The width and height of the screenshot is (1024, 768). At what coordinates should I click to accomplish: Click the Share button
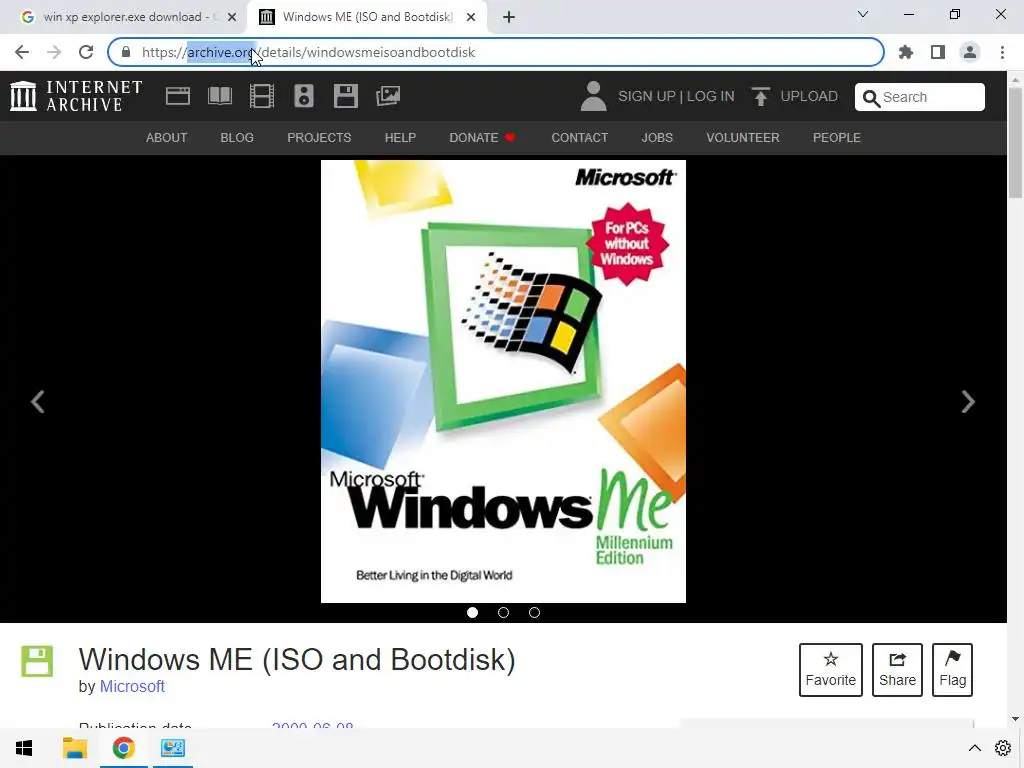(897, 670)
